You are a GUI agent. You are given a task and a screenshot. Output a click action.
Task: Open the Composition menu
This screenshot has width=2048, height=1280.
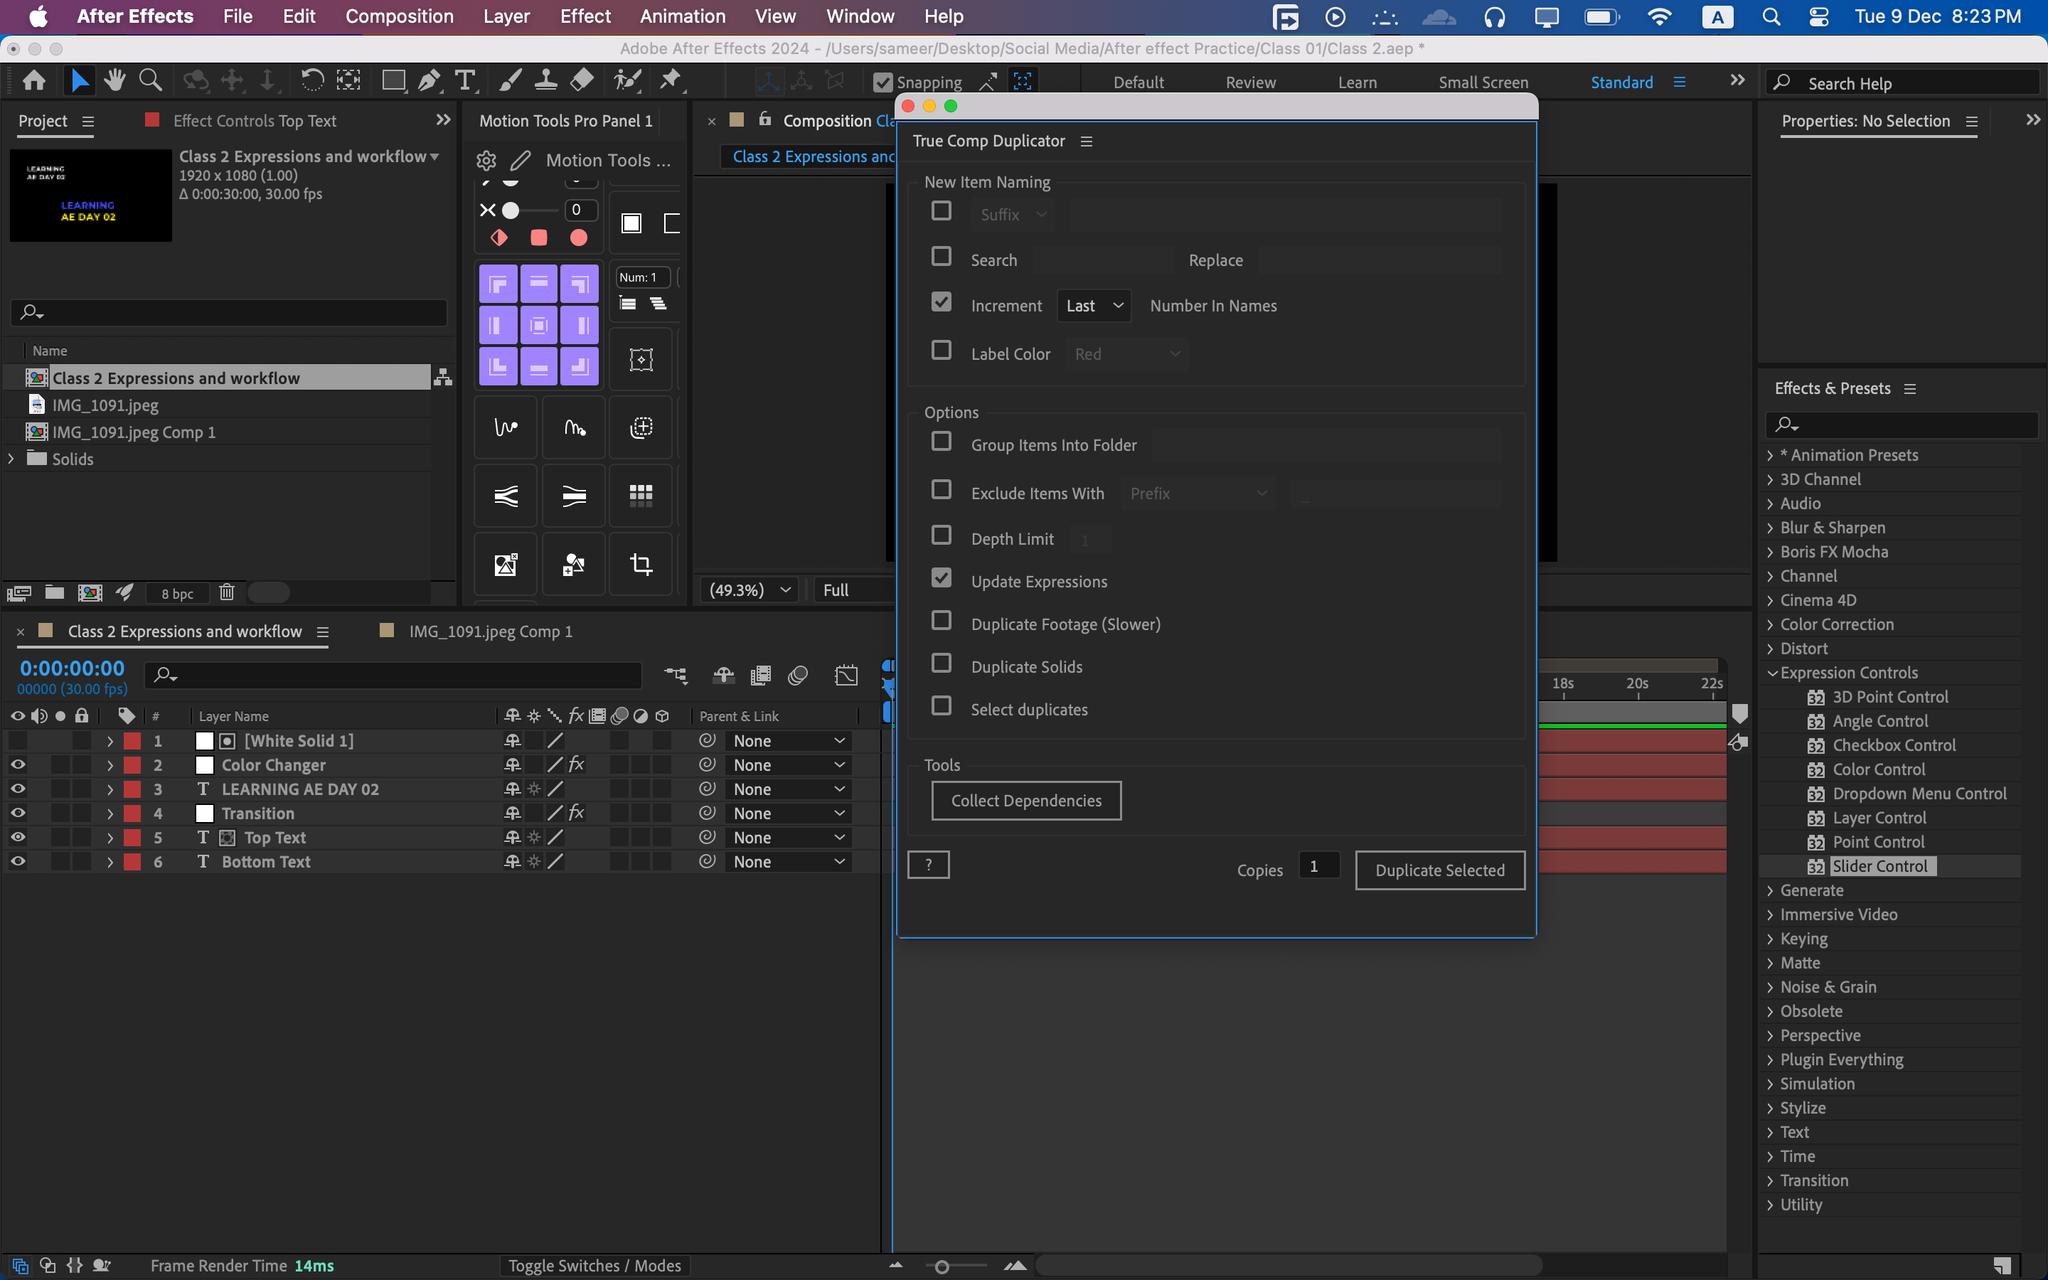tap(399, 16)
